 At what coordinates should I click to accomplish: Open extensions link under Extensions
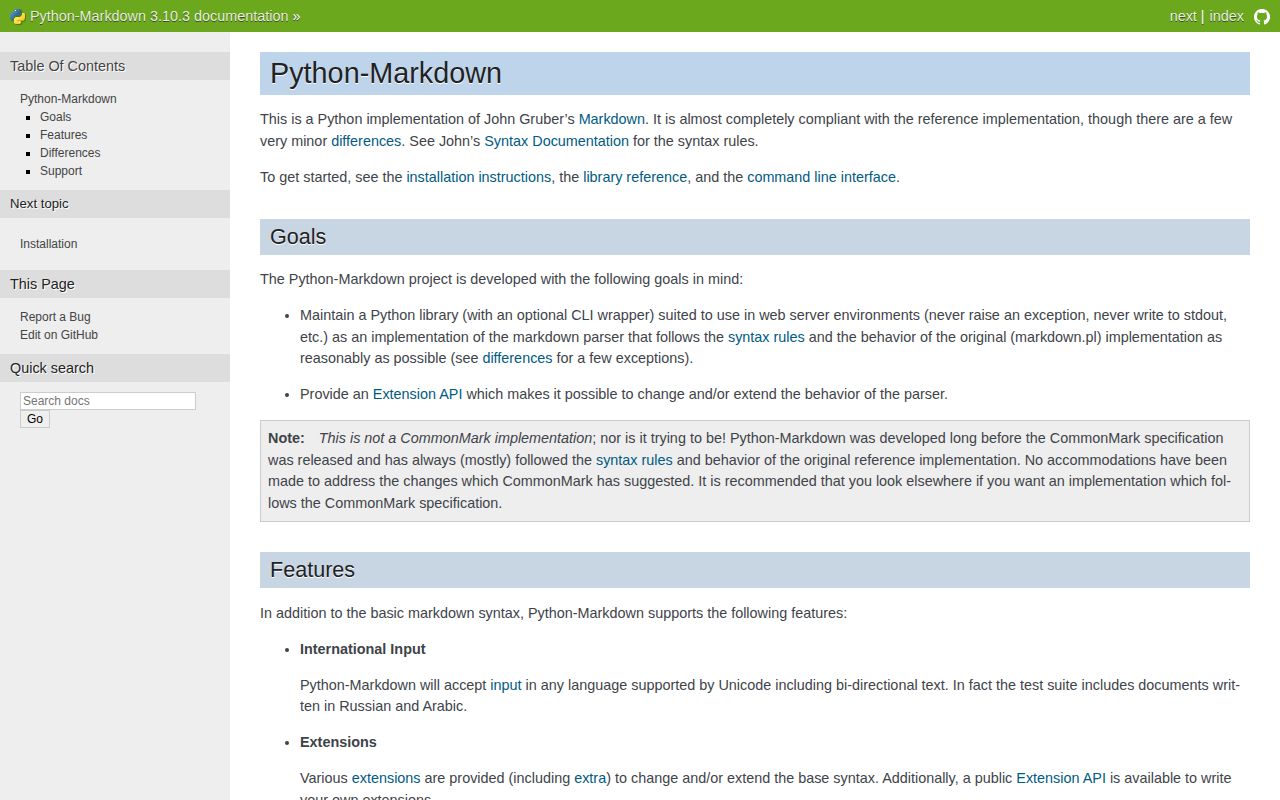click(386, 778)
